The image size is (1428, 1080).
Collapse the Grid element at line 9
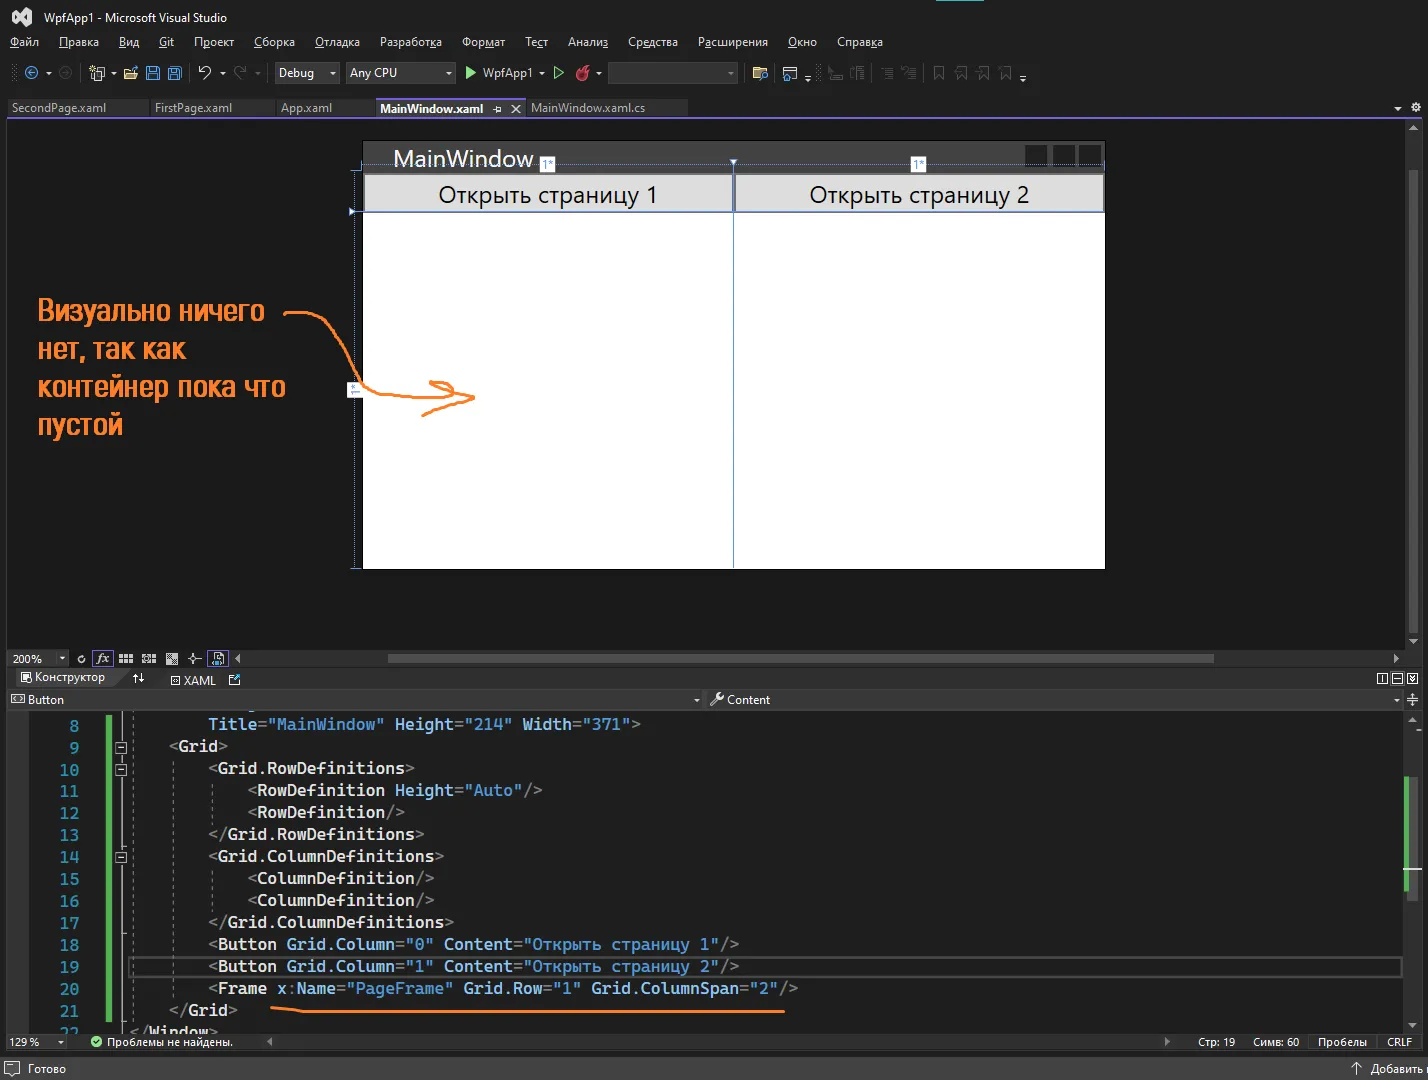(121, 747)
